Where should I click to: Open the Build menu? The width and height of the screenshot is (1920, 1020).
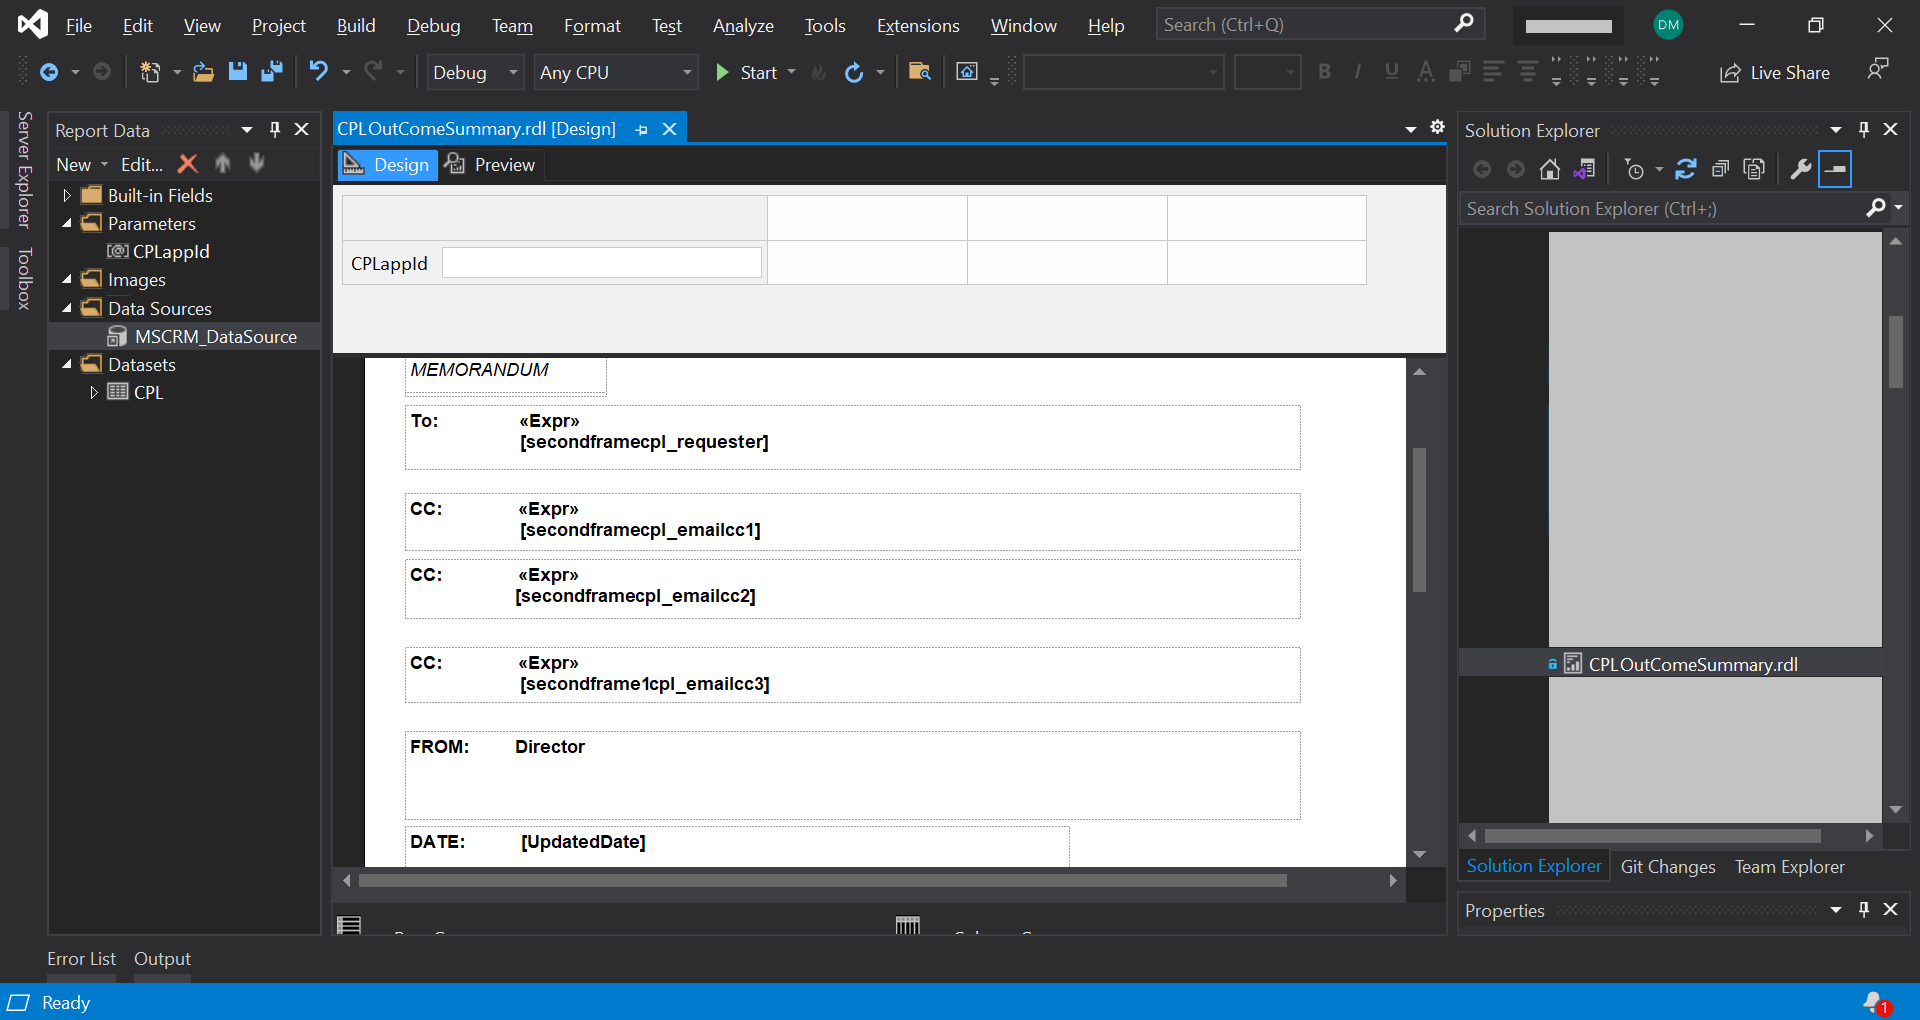[x=356, y=26]
